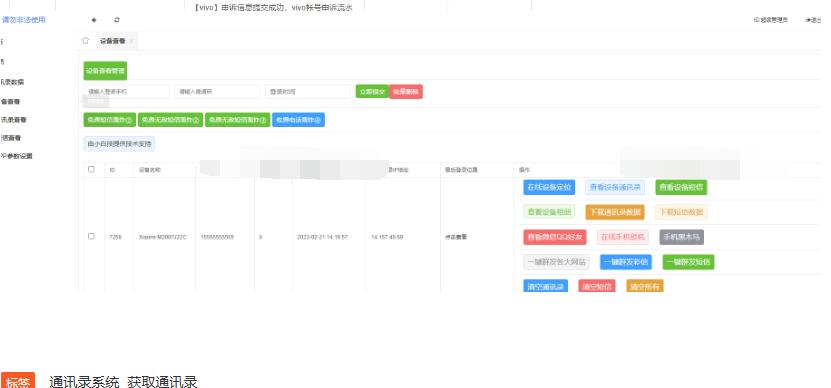
Task: Click the blue 一键群发彩信 button
Action: coord(626,262)
